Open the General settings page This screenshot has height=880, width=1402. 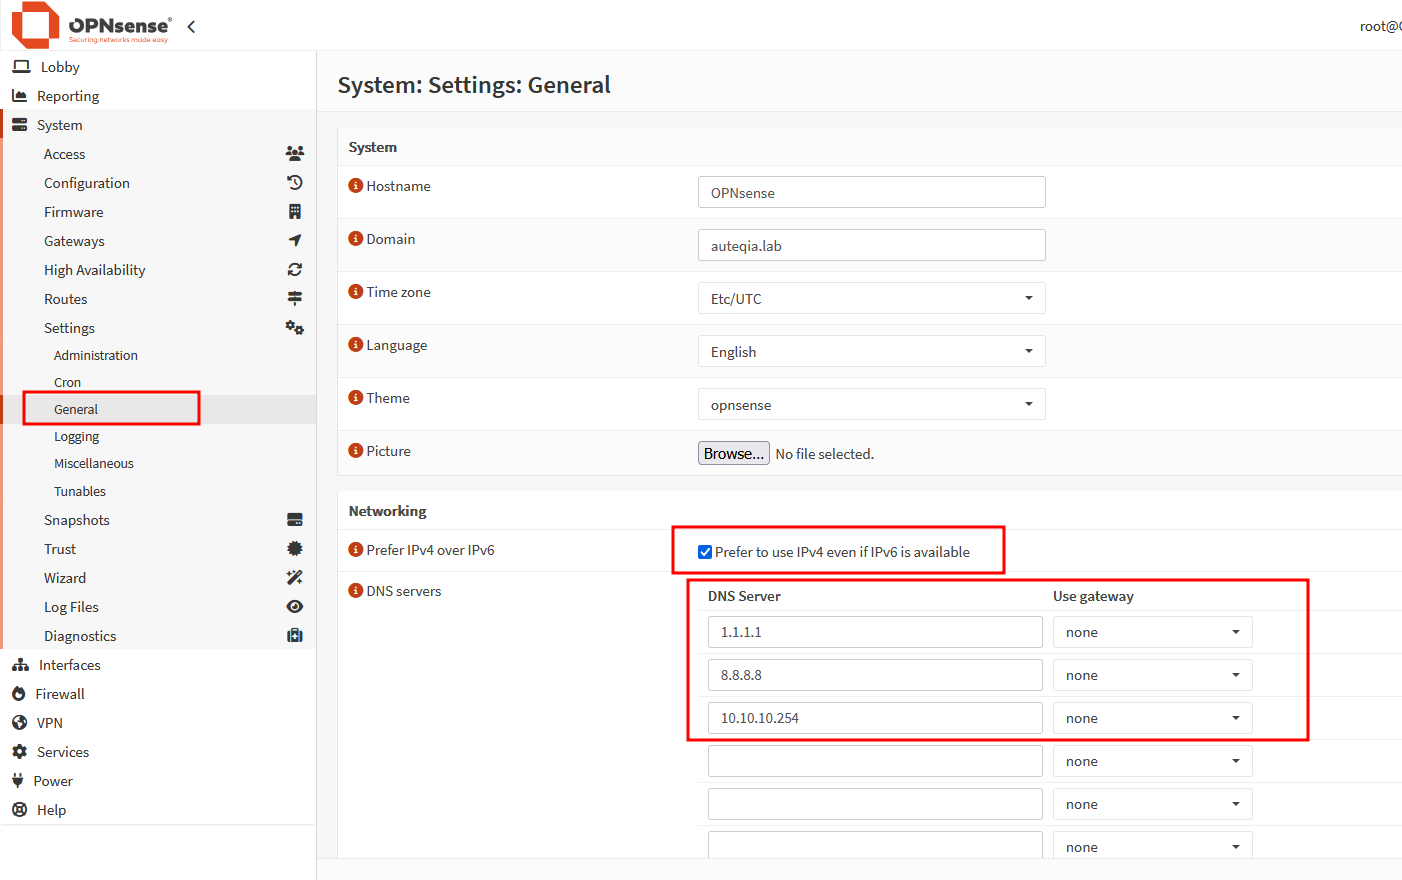[x=76, y=409]
